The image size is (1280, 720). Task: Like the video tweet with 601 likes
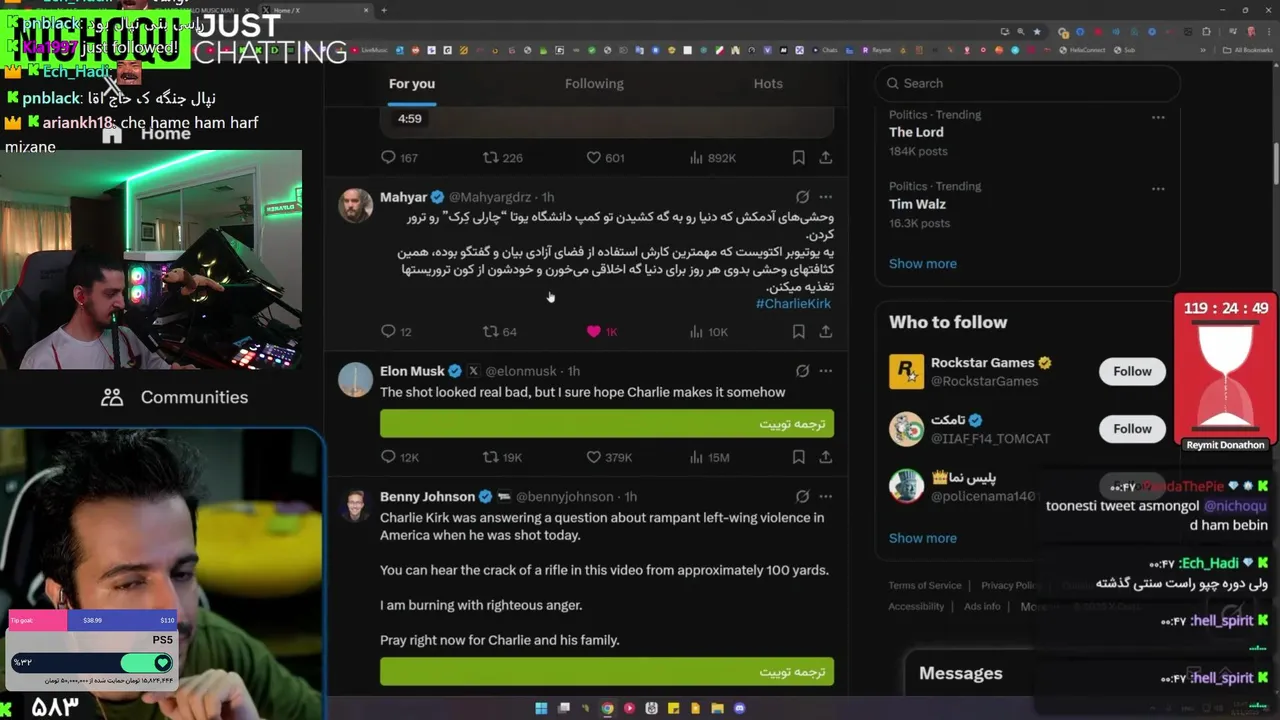tap(605, 158)
